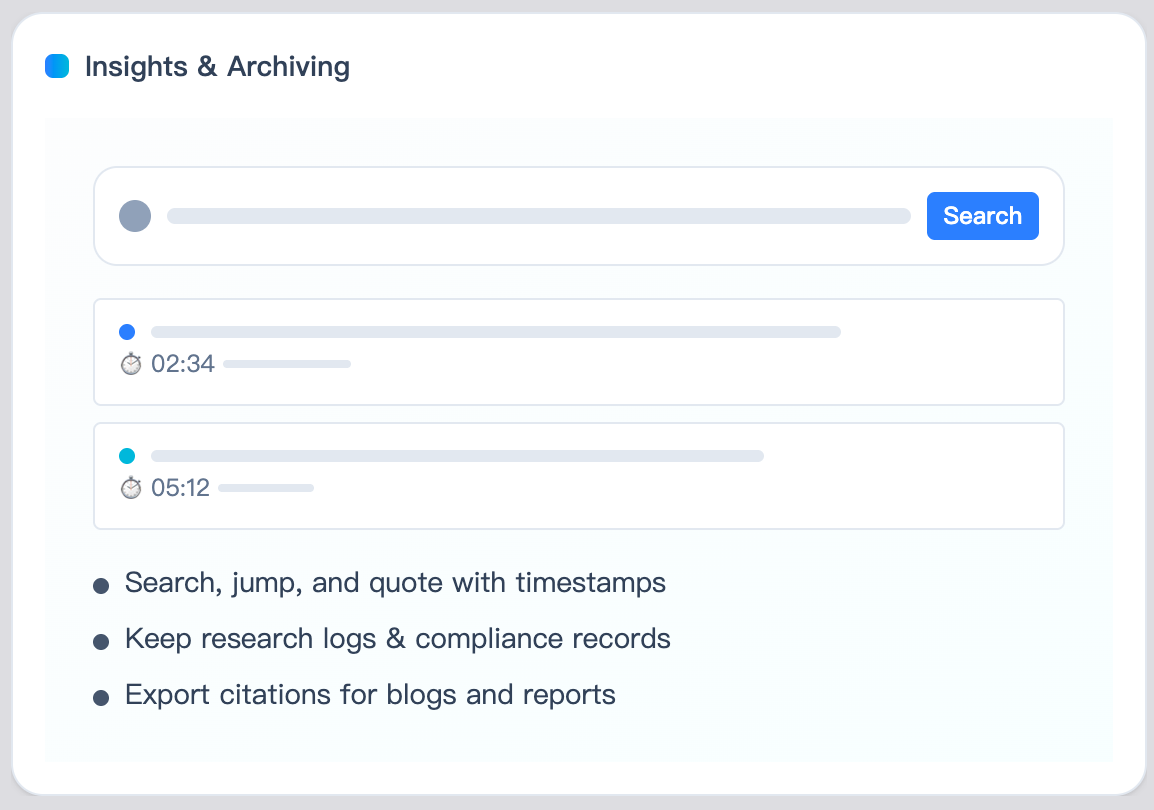Screen dimensions: 1154x810
Task: Click bullet dot before "Keep research logs"
Action: click(x=101, y=642)
